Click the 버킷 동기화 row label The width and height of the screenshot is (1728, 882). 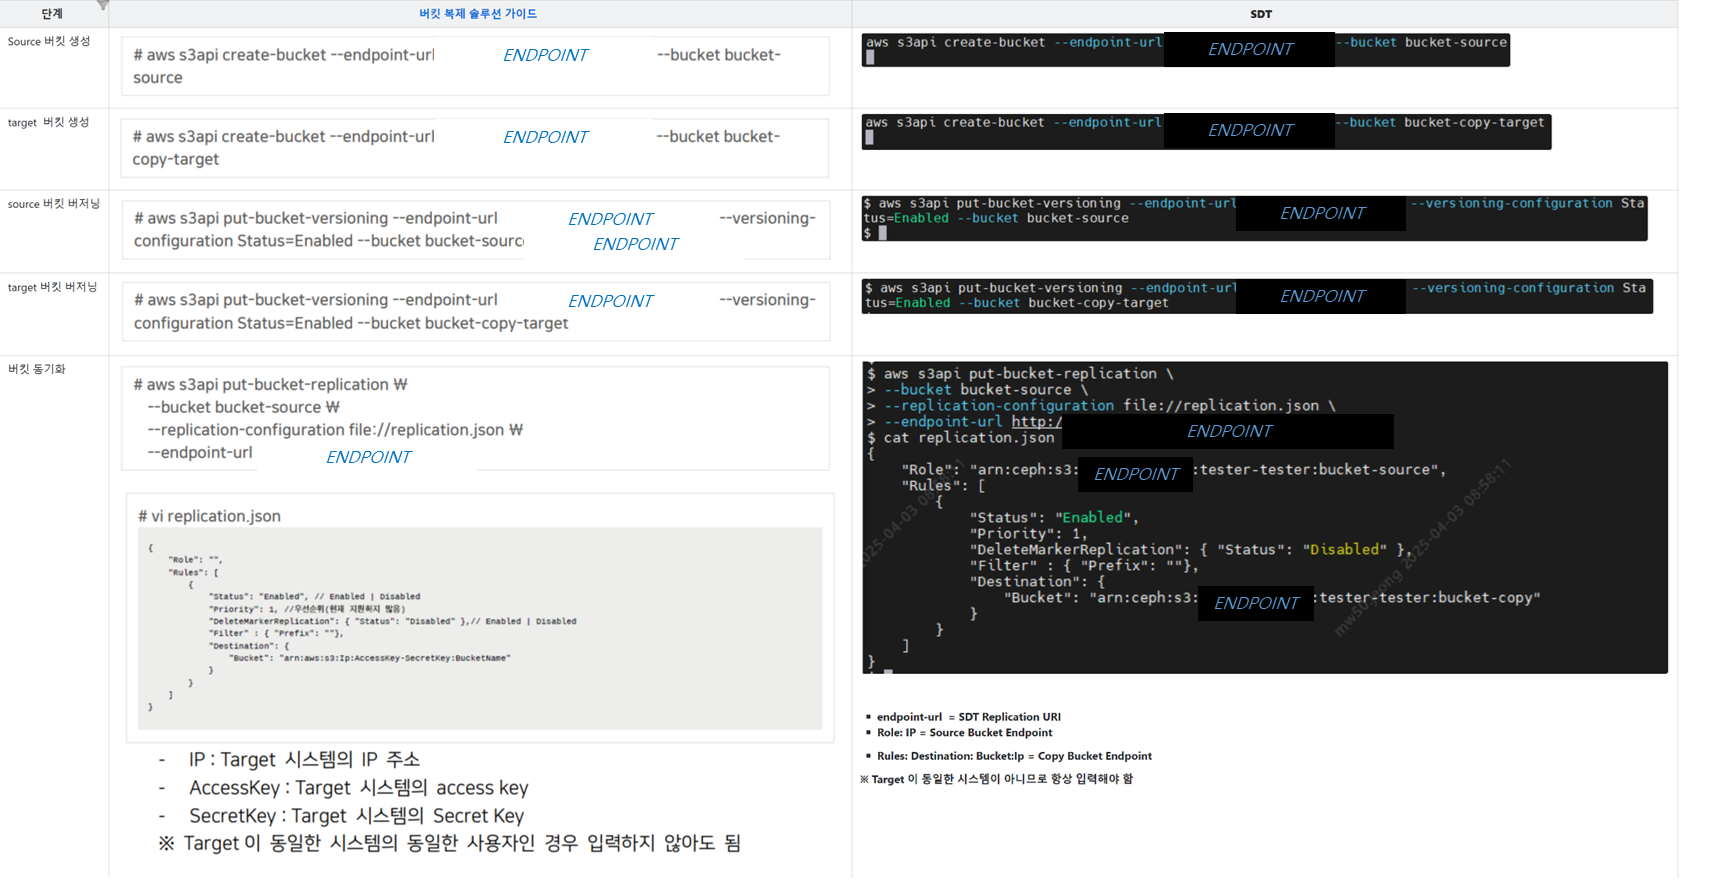point(37,369)
